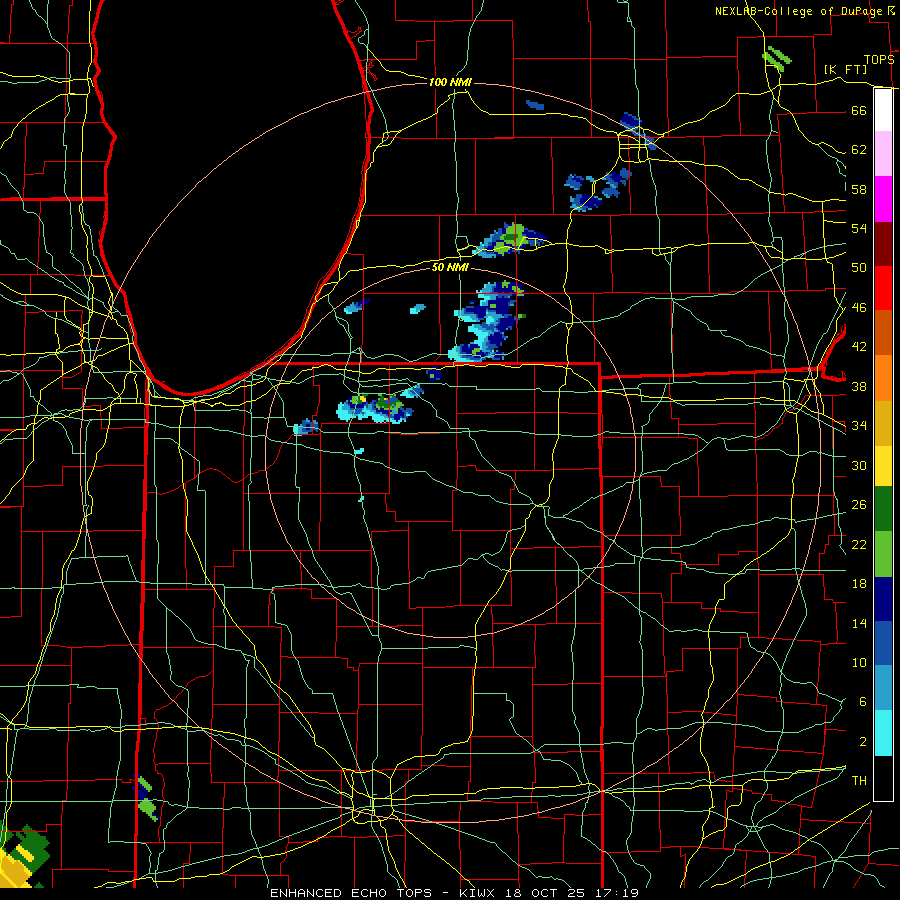Click the legend value "58"
900x900 pixels.
click(859, 189)
